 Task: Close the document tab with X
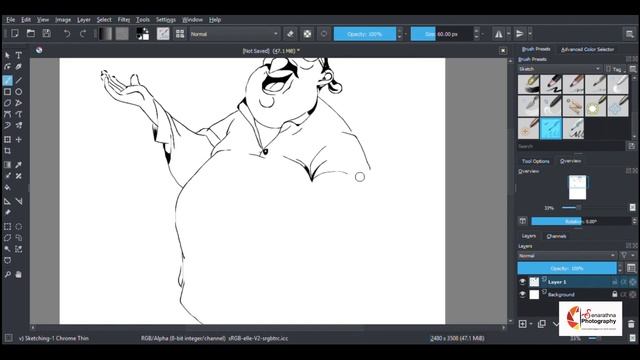[503, 51]
